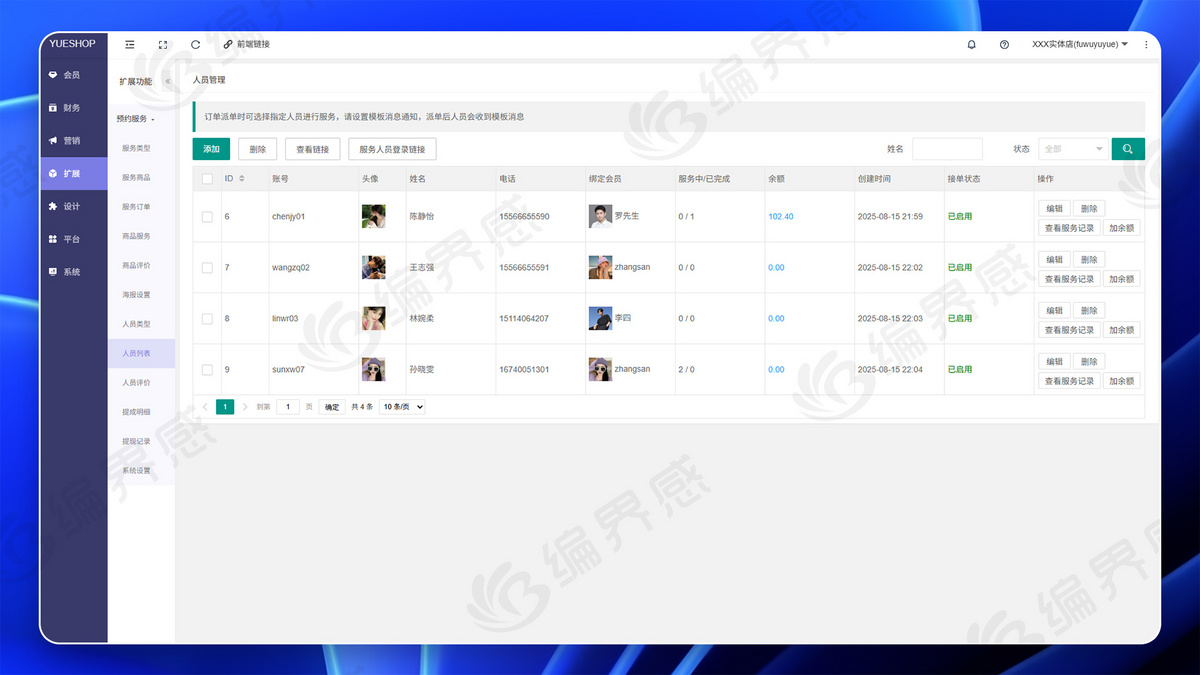Click phone number 16740051301
This screenshot has height=675, width=1200.
524,369
